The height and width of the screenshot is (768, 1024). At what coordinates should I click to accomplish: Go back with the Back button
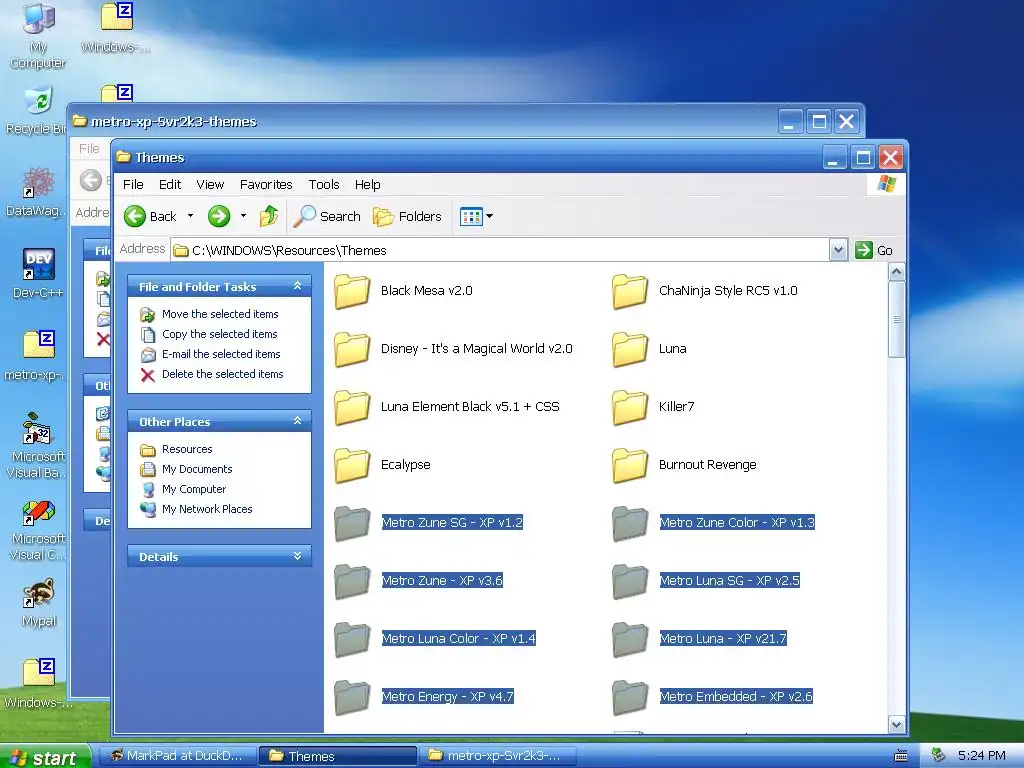click(x=151, y=216)
